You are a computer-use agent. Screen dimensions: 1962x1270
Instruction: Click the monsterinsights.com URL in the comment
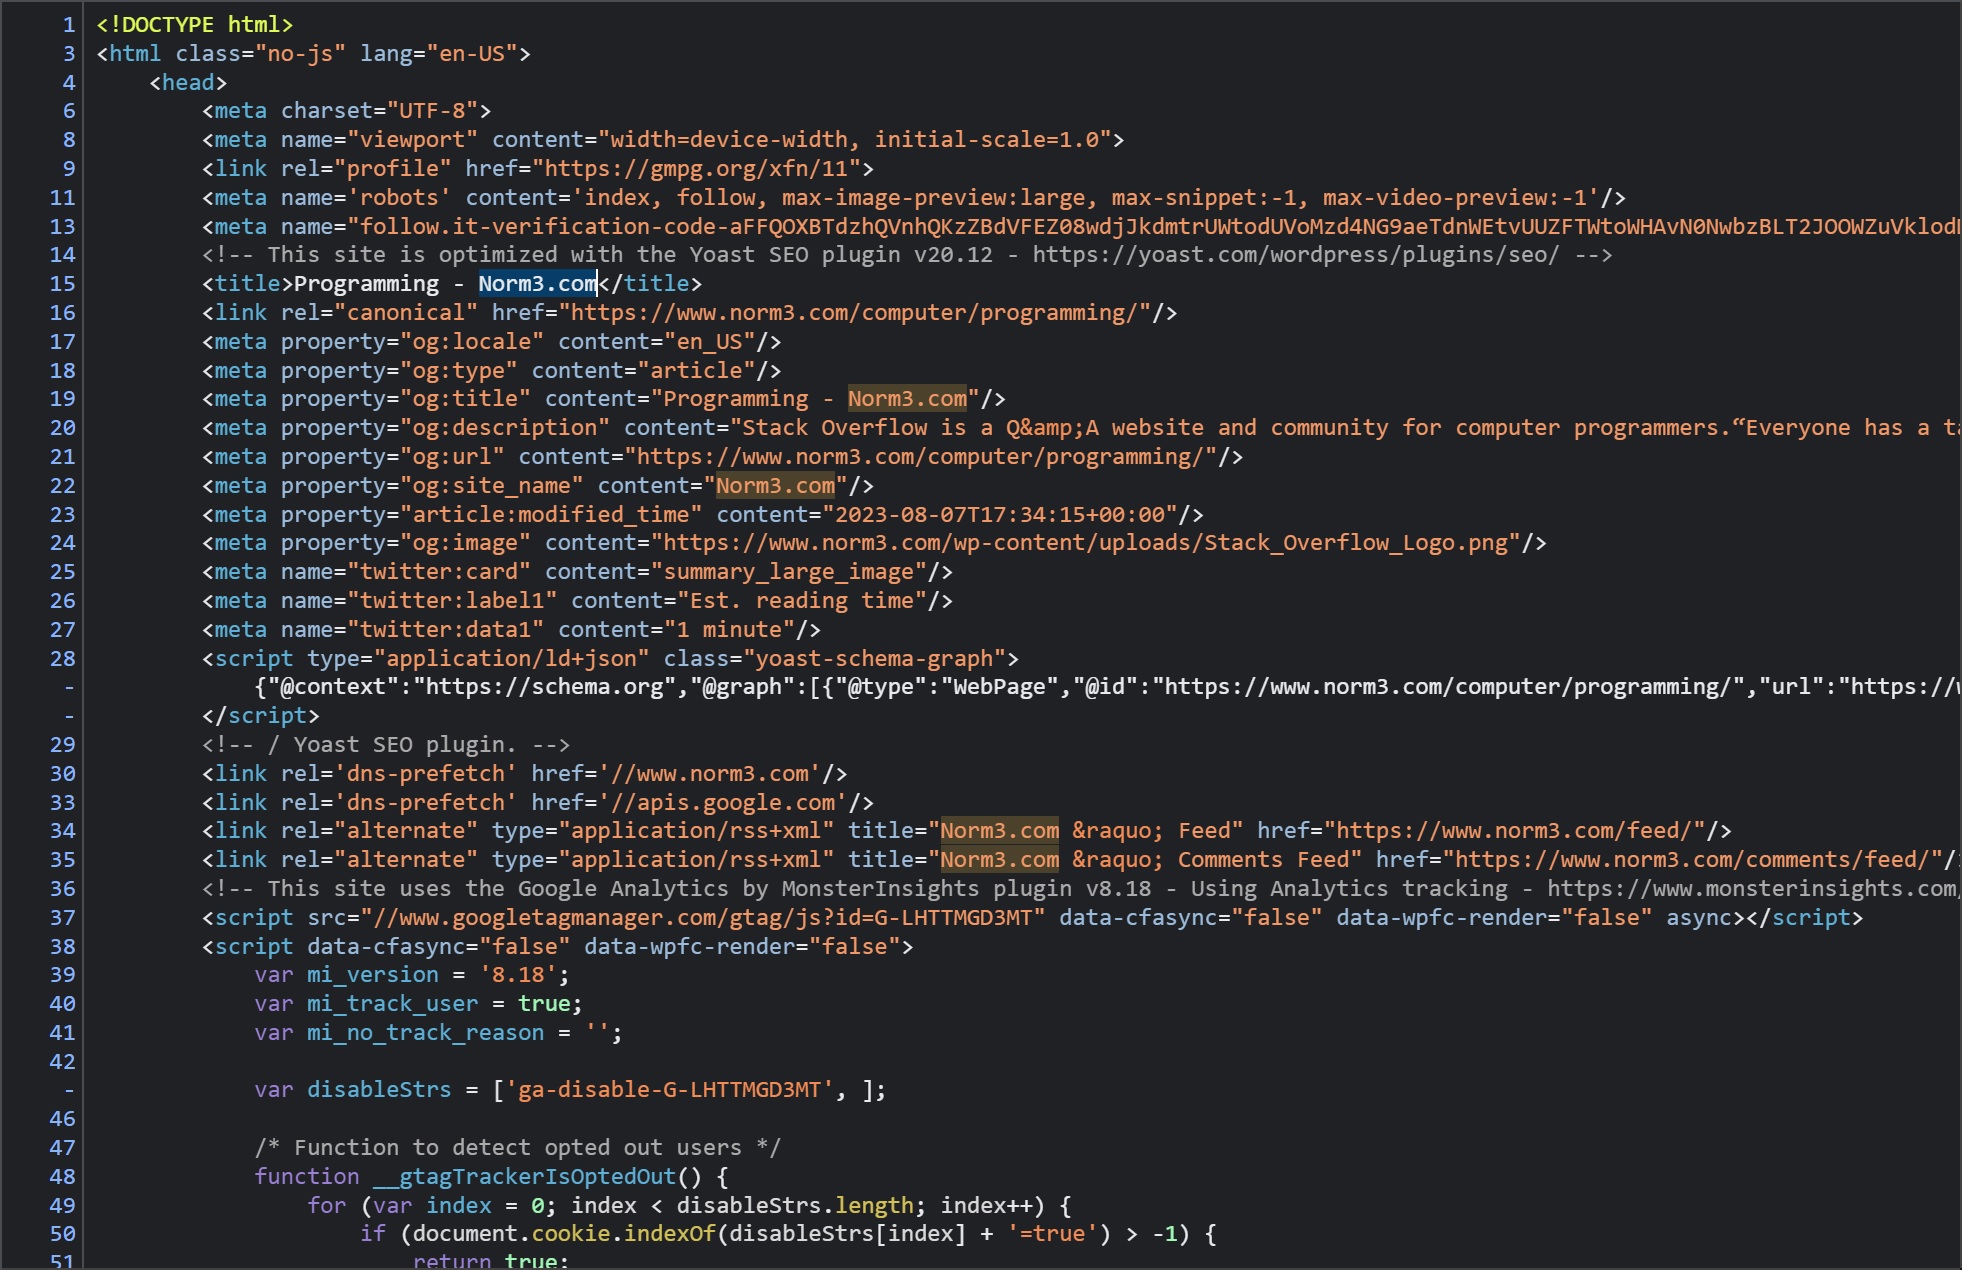(1750, 889)
